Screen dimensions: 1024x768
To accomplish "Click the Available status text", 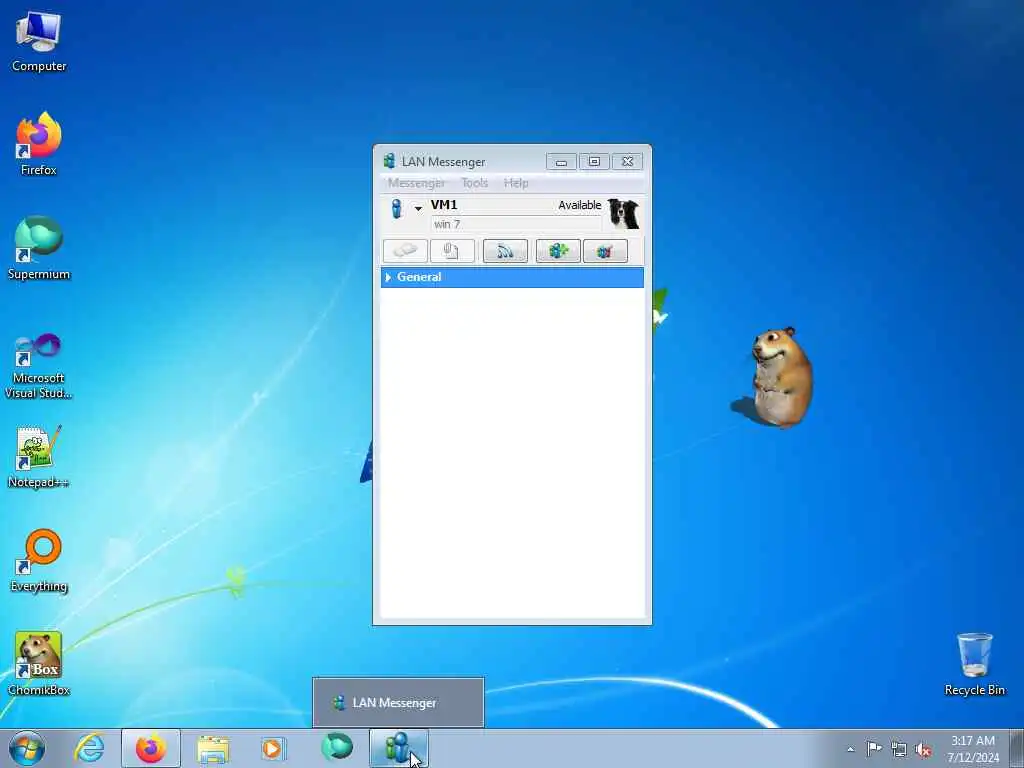I will [579, 205].
